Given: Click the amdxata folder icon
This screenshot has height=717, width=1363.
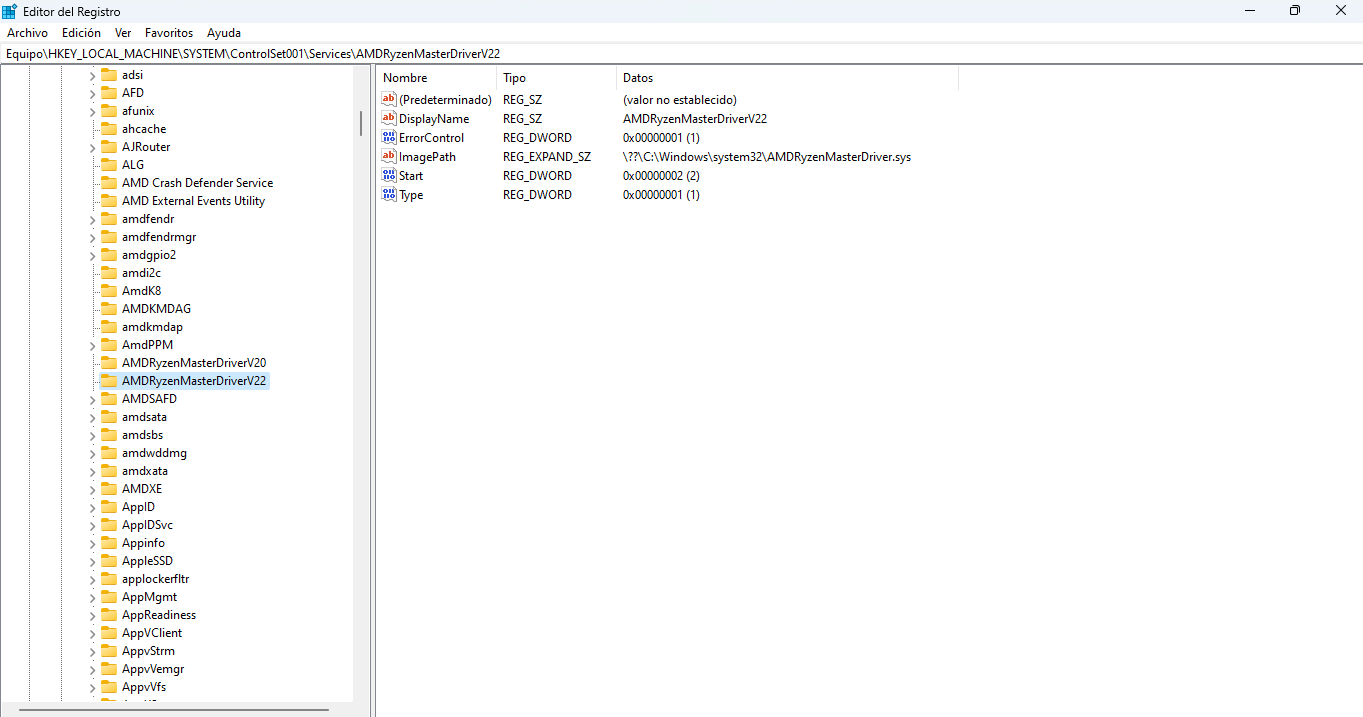Looking at the screenshot, I should 109,471.
